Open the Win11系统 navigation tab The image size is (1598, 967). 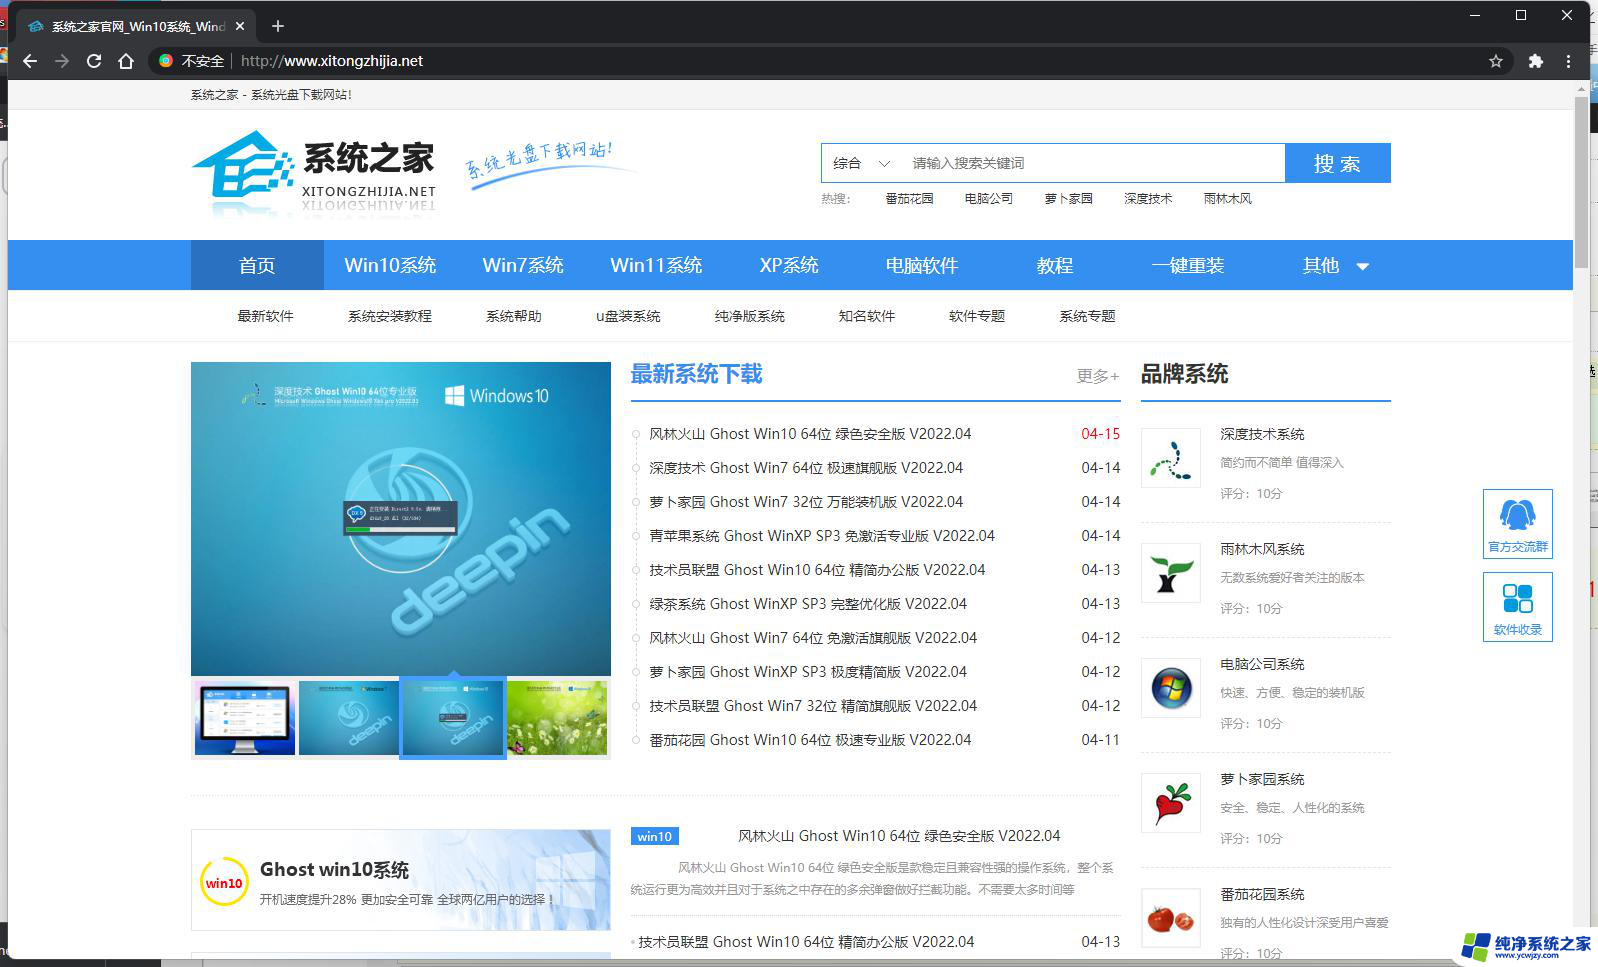click(x=656, y=265)
